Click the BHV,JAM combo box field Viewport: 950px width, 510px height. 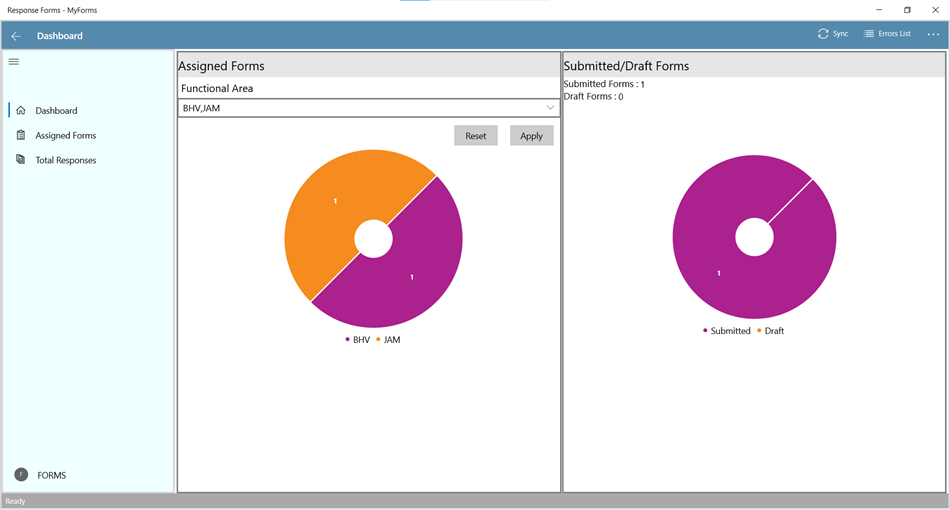(368, 108)
